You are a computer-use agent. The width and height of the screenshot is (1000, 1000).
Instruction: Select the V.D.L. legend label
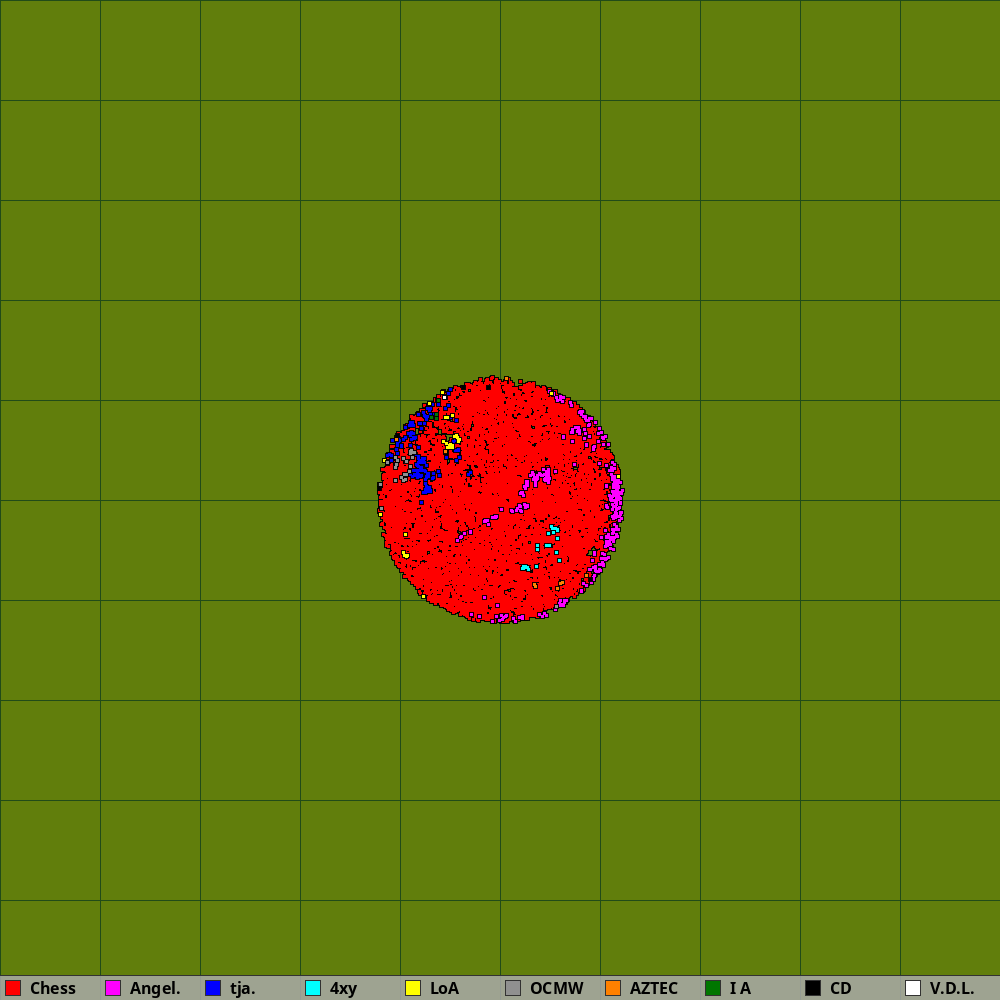tap(952, 989)
